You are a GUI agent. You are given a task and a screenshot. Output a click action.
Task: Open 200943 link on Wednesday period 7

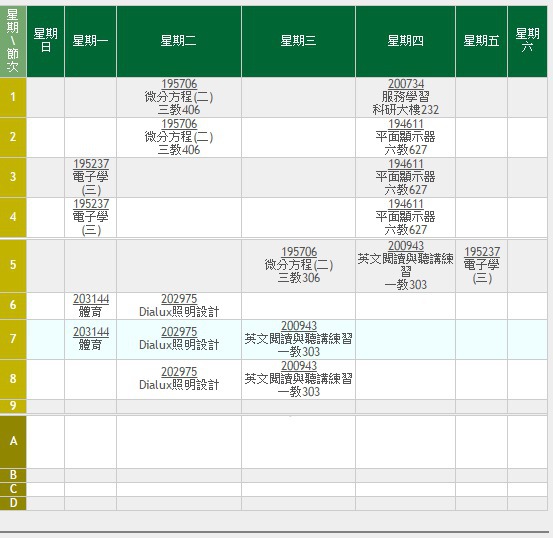(x=299, y=326)
